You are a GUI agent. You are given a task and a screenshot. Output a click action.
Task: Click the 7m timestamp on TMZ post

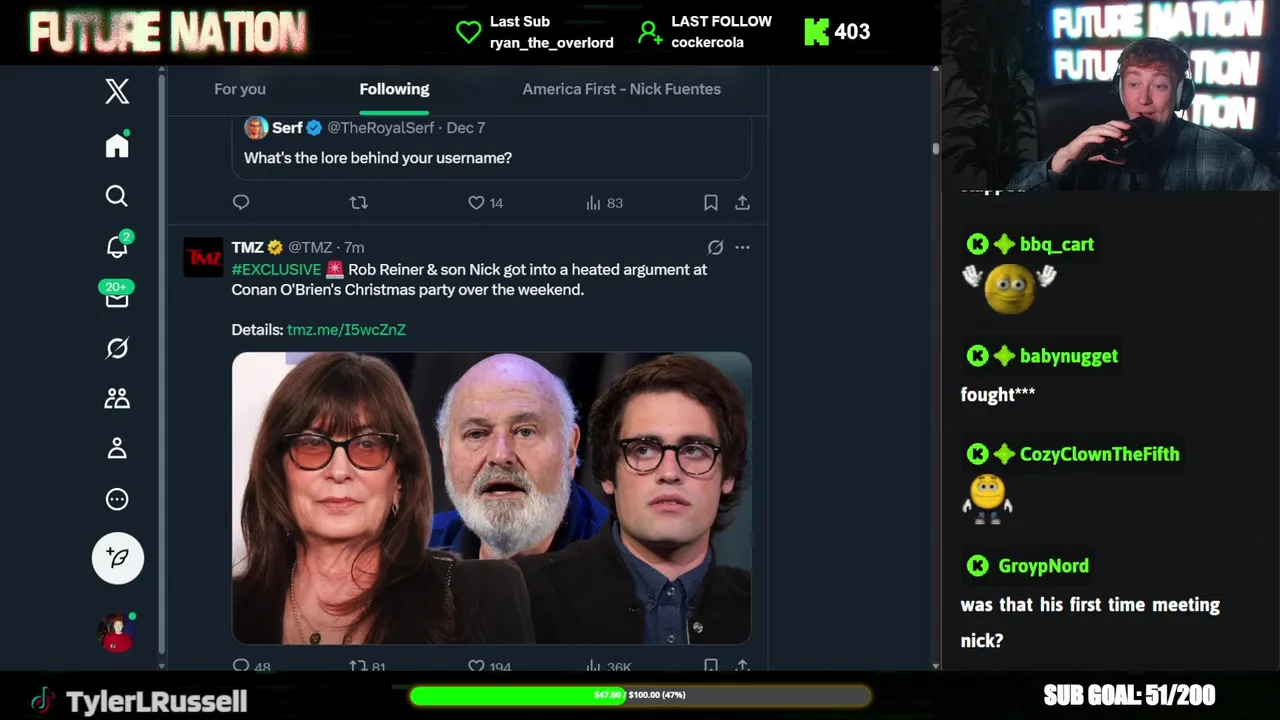[x=354, y=247]
